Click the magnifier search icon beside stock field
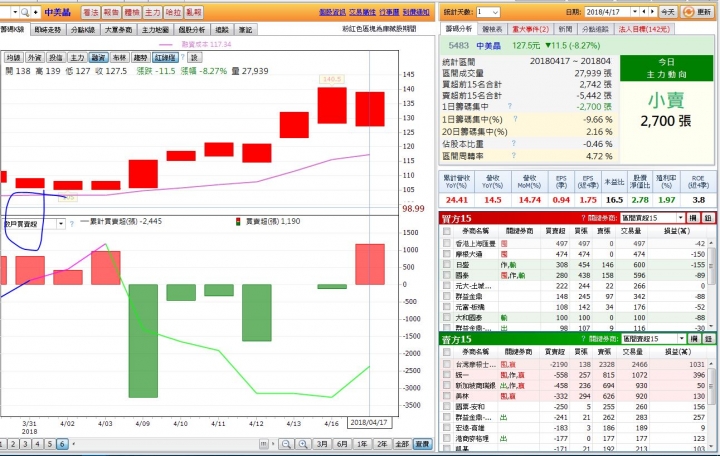The image size is (720, 456). pyautogui.click(x=25, y=12)
